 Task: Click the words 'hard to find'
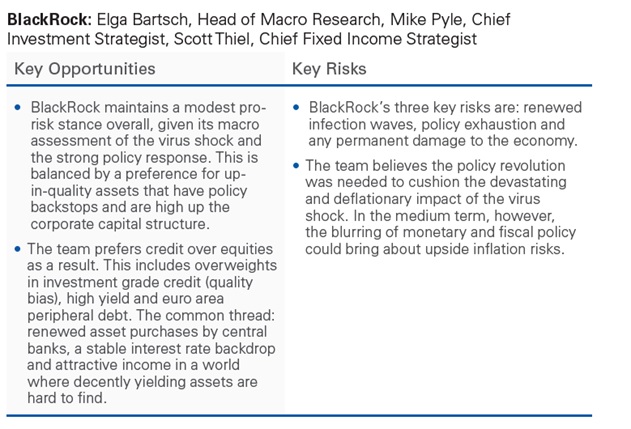tap(67, 398)
